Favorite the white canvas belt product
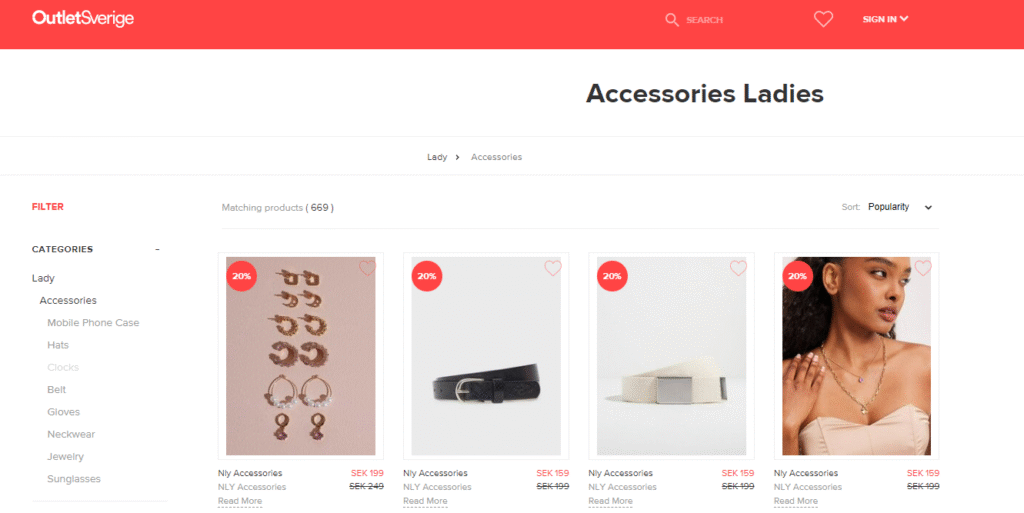The height and width of the screenshot is (513, 1024). pos(739,268)
